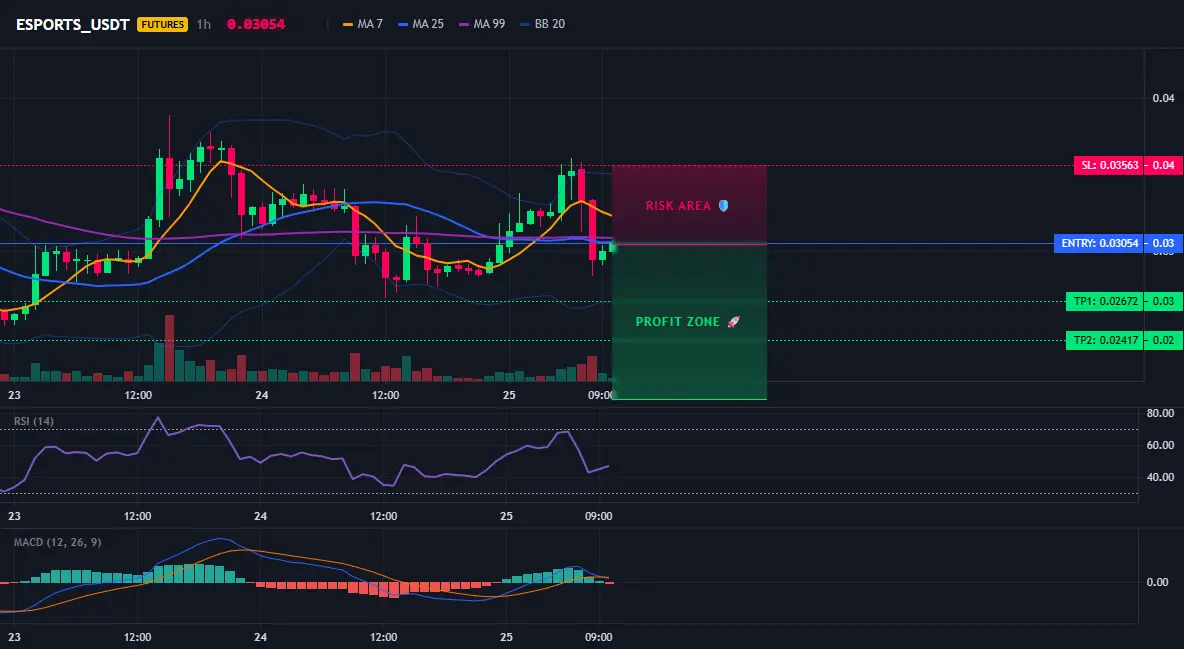
Task: Click the rocket icon beside PROFIT ZONE
Action: [x=733, y=322]
